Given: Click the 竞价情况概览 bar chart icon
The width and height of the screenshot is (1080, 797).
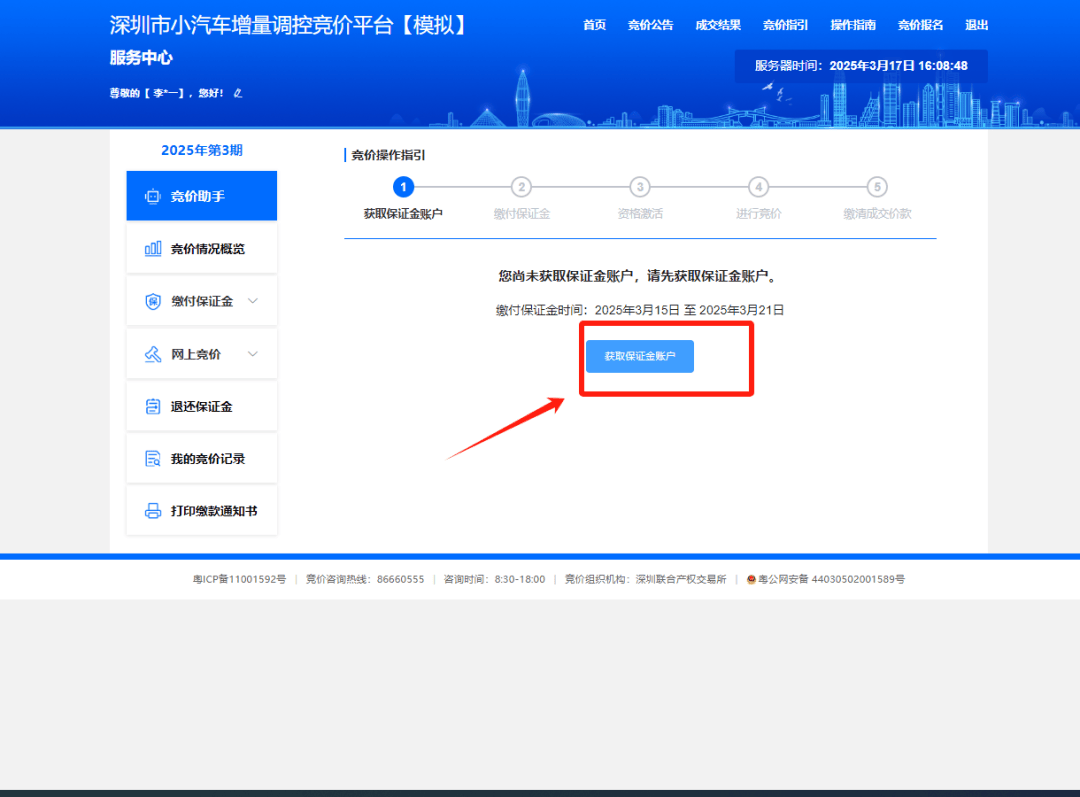Looking at the screenshot, I should pyautogui.click(x=153, y=249).
